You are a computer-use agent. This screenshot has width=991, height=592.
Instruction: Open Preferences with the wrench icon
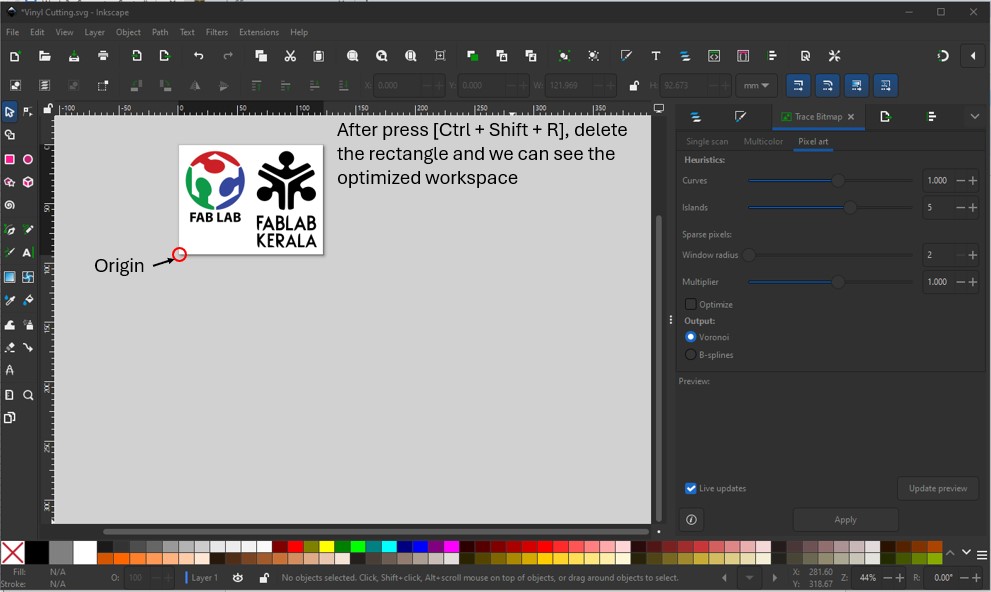834,56
